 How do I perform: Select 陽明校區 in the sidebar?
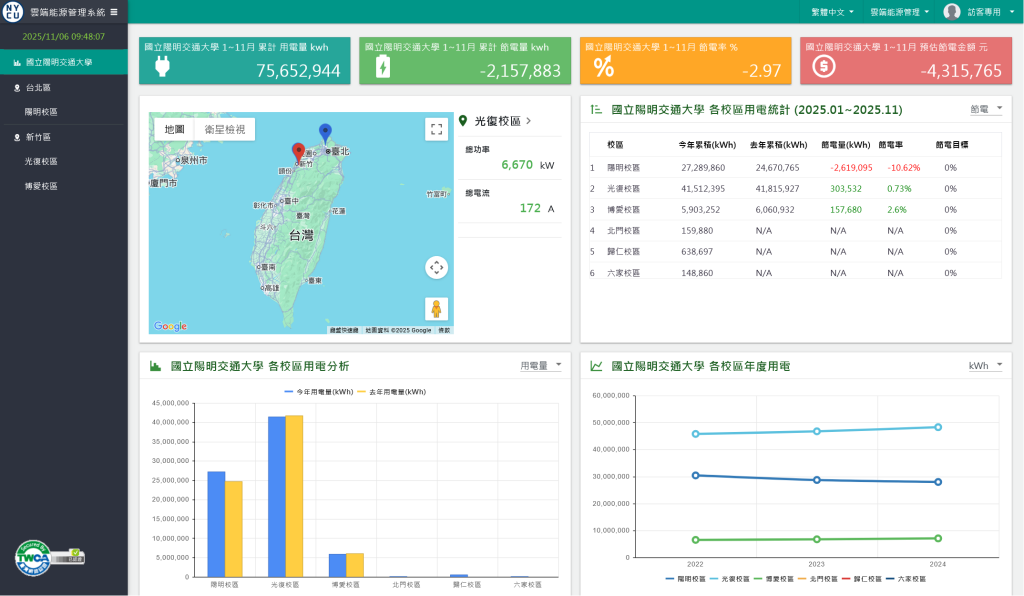[41, 112]
